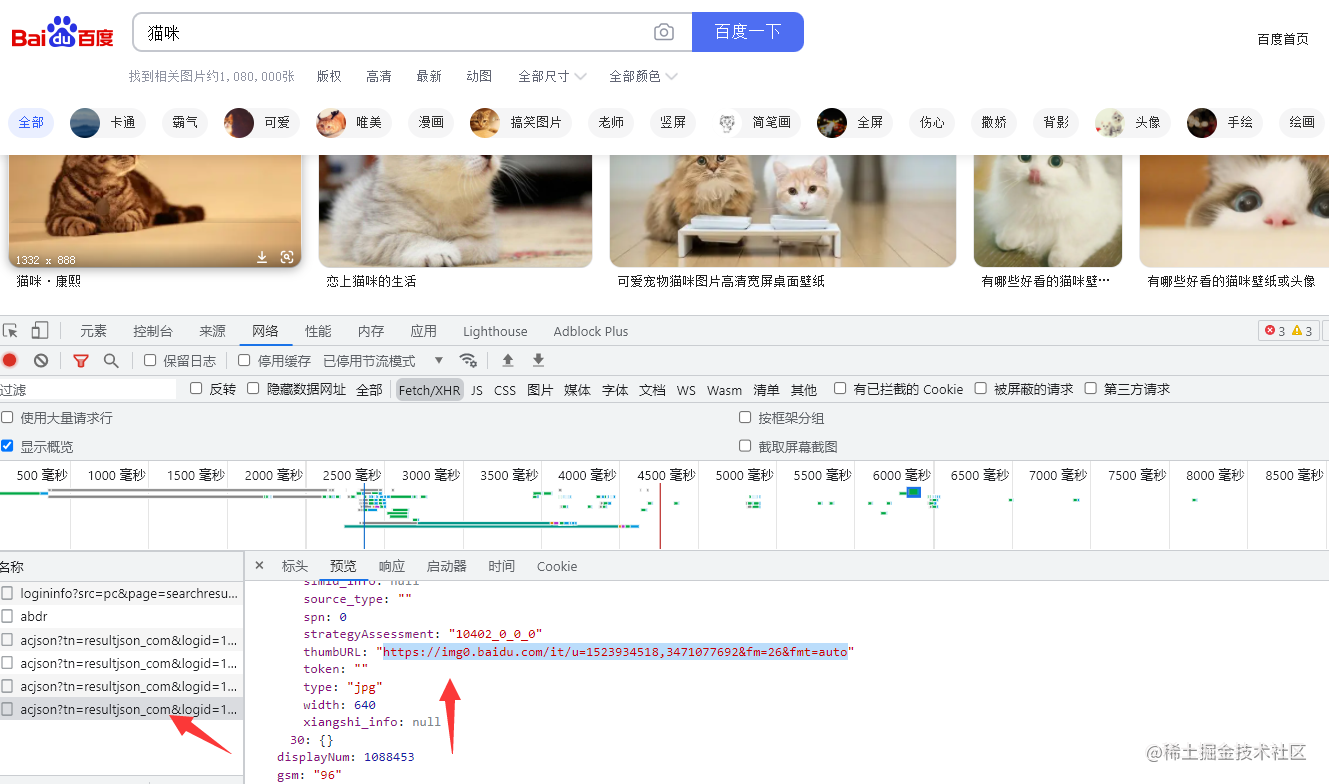This screenshot has width=1329, height=784.
Task: Expand the 30: {} JSON node
Action: click(311, 740)
